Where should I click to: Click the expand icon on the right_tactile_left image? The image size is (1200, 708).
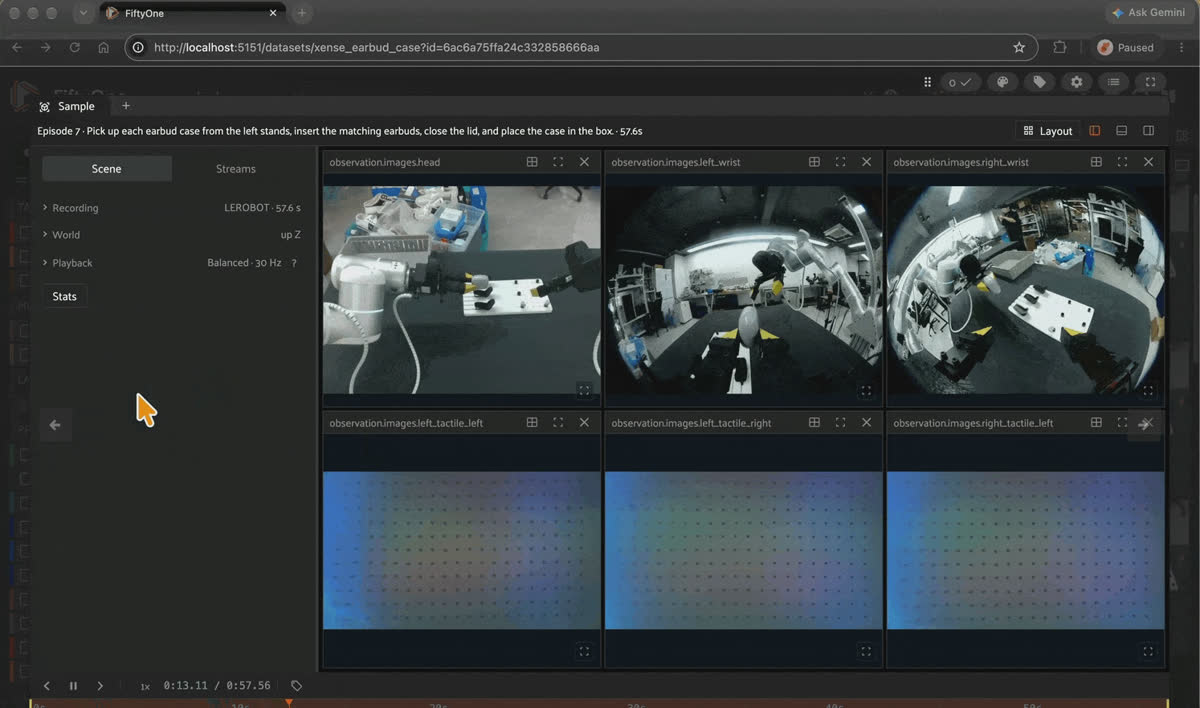click(1148, 651)
